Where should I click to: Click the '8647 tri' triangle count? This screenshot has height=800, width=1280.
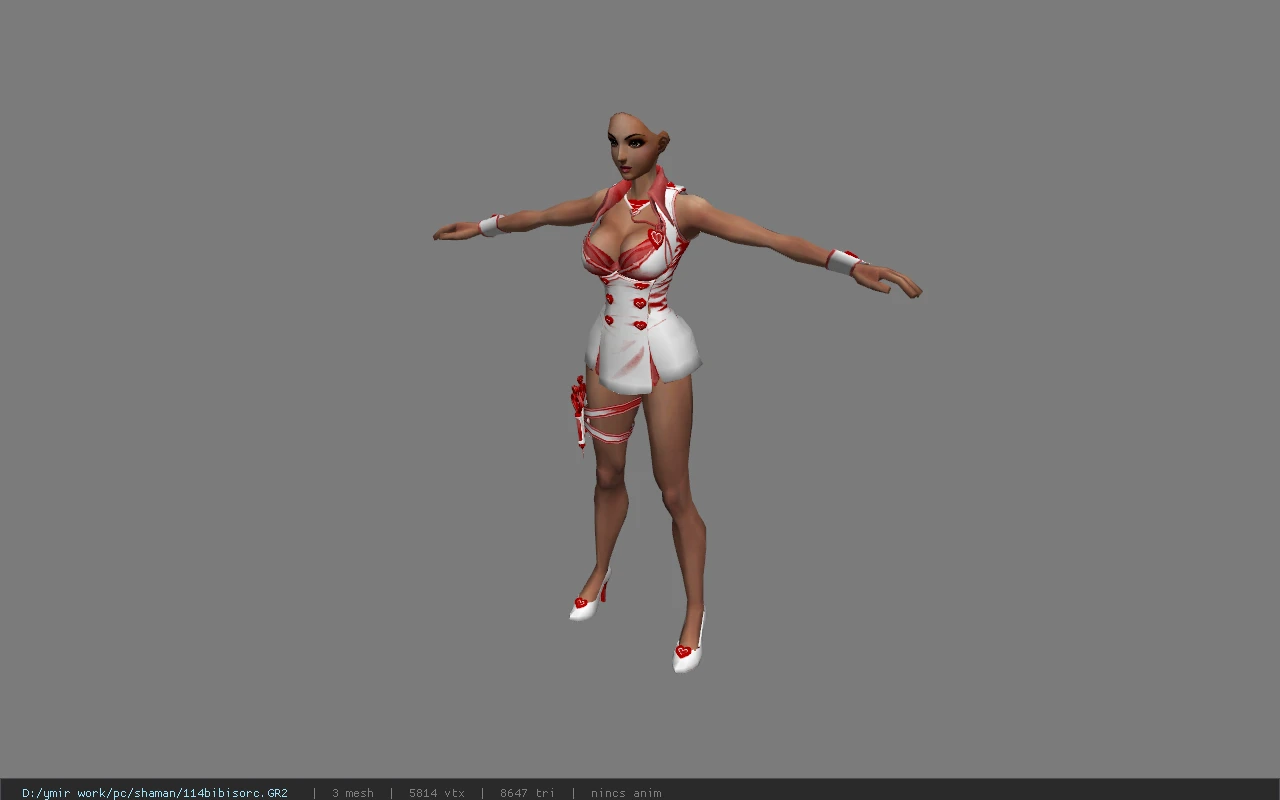click(527, 793)
